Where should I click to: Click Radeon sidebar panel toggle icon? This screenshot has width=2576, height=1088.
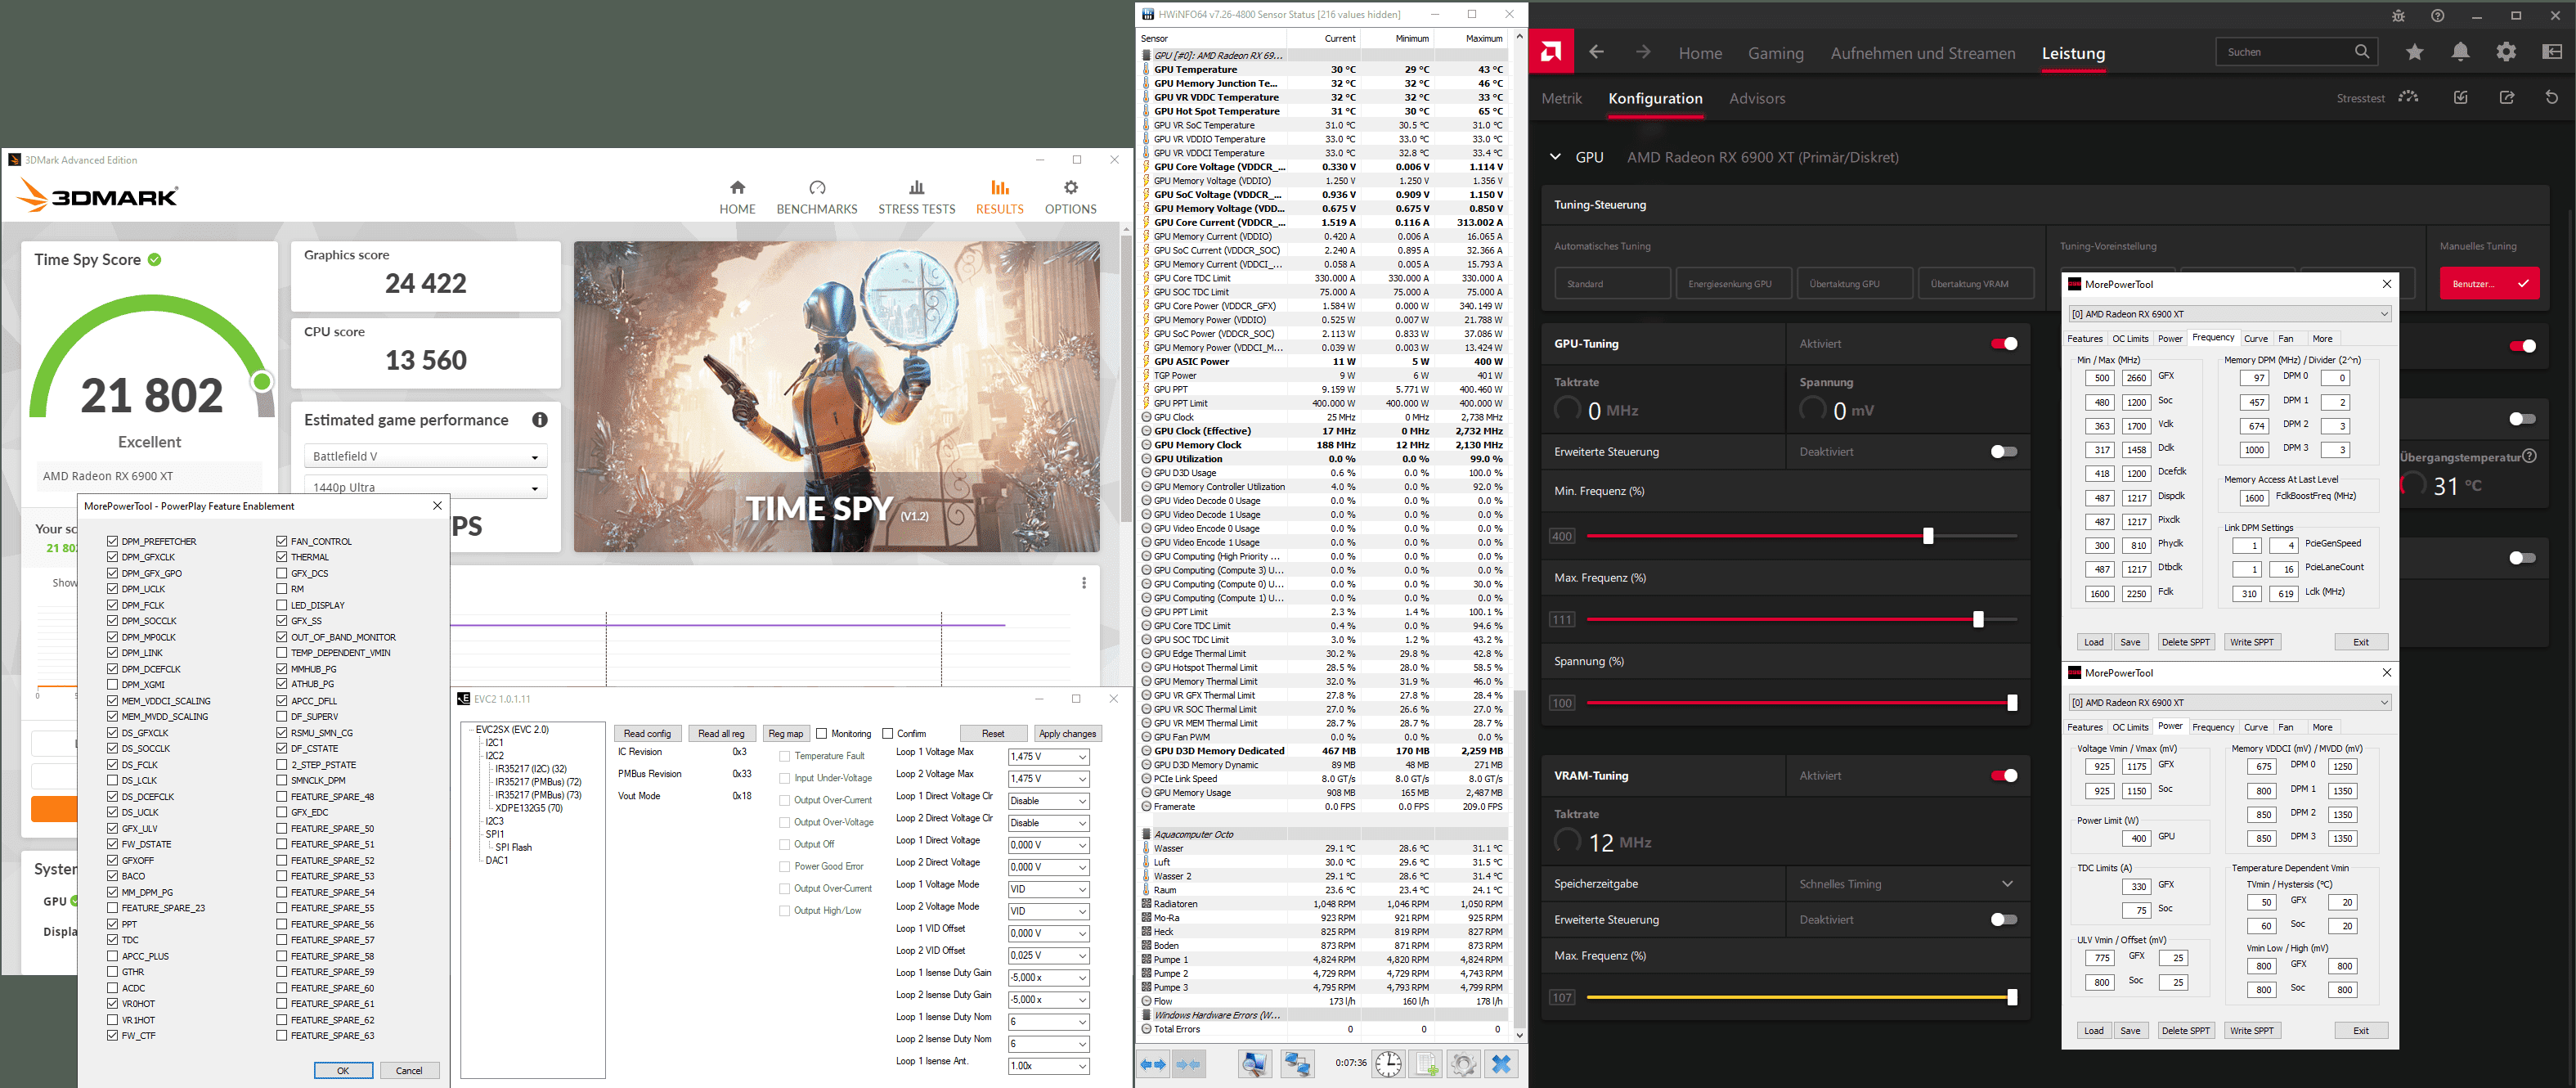(2551, 52)
